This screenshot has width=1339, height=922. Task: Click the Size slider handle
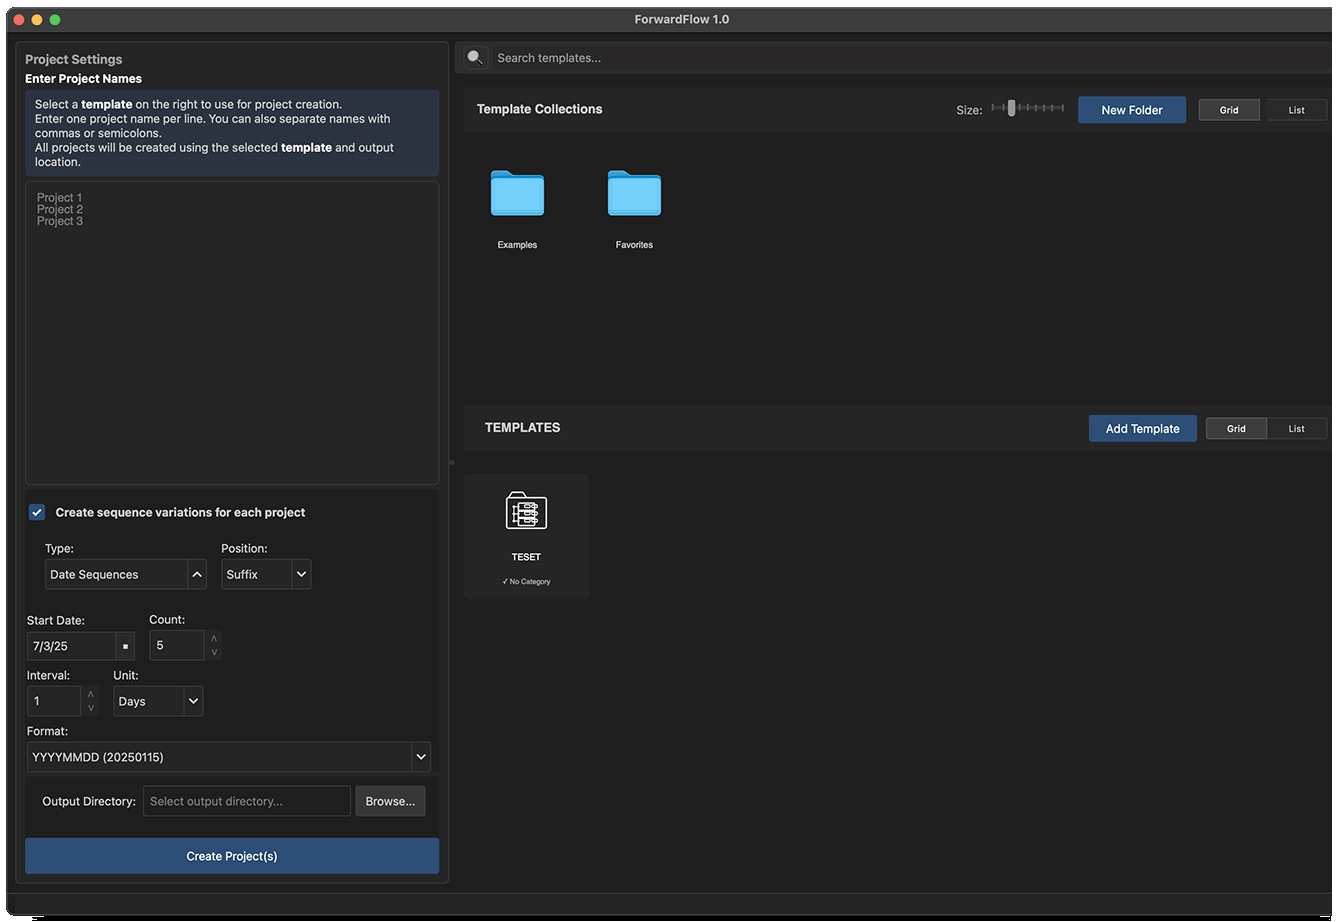point(1011,108)
